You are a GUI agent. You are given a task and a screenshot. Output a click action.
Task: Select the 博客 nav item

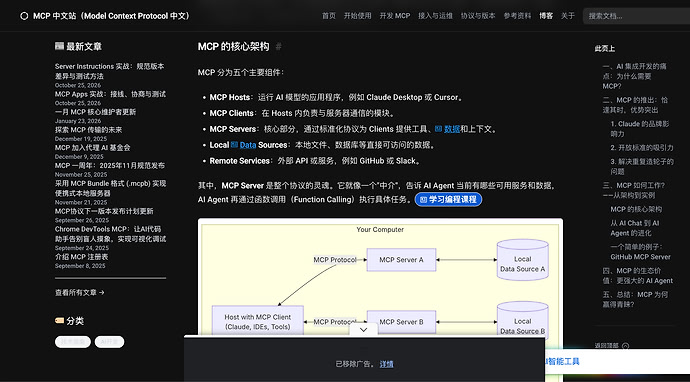[x=546, y=16]
